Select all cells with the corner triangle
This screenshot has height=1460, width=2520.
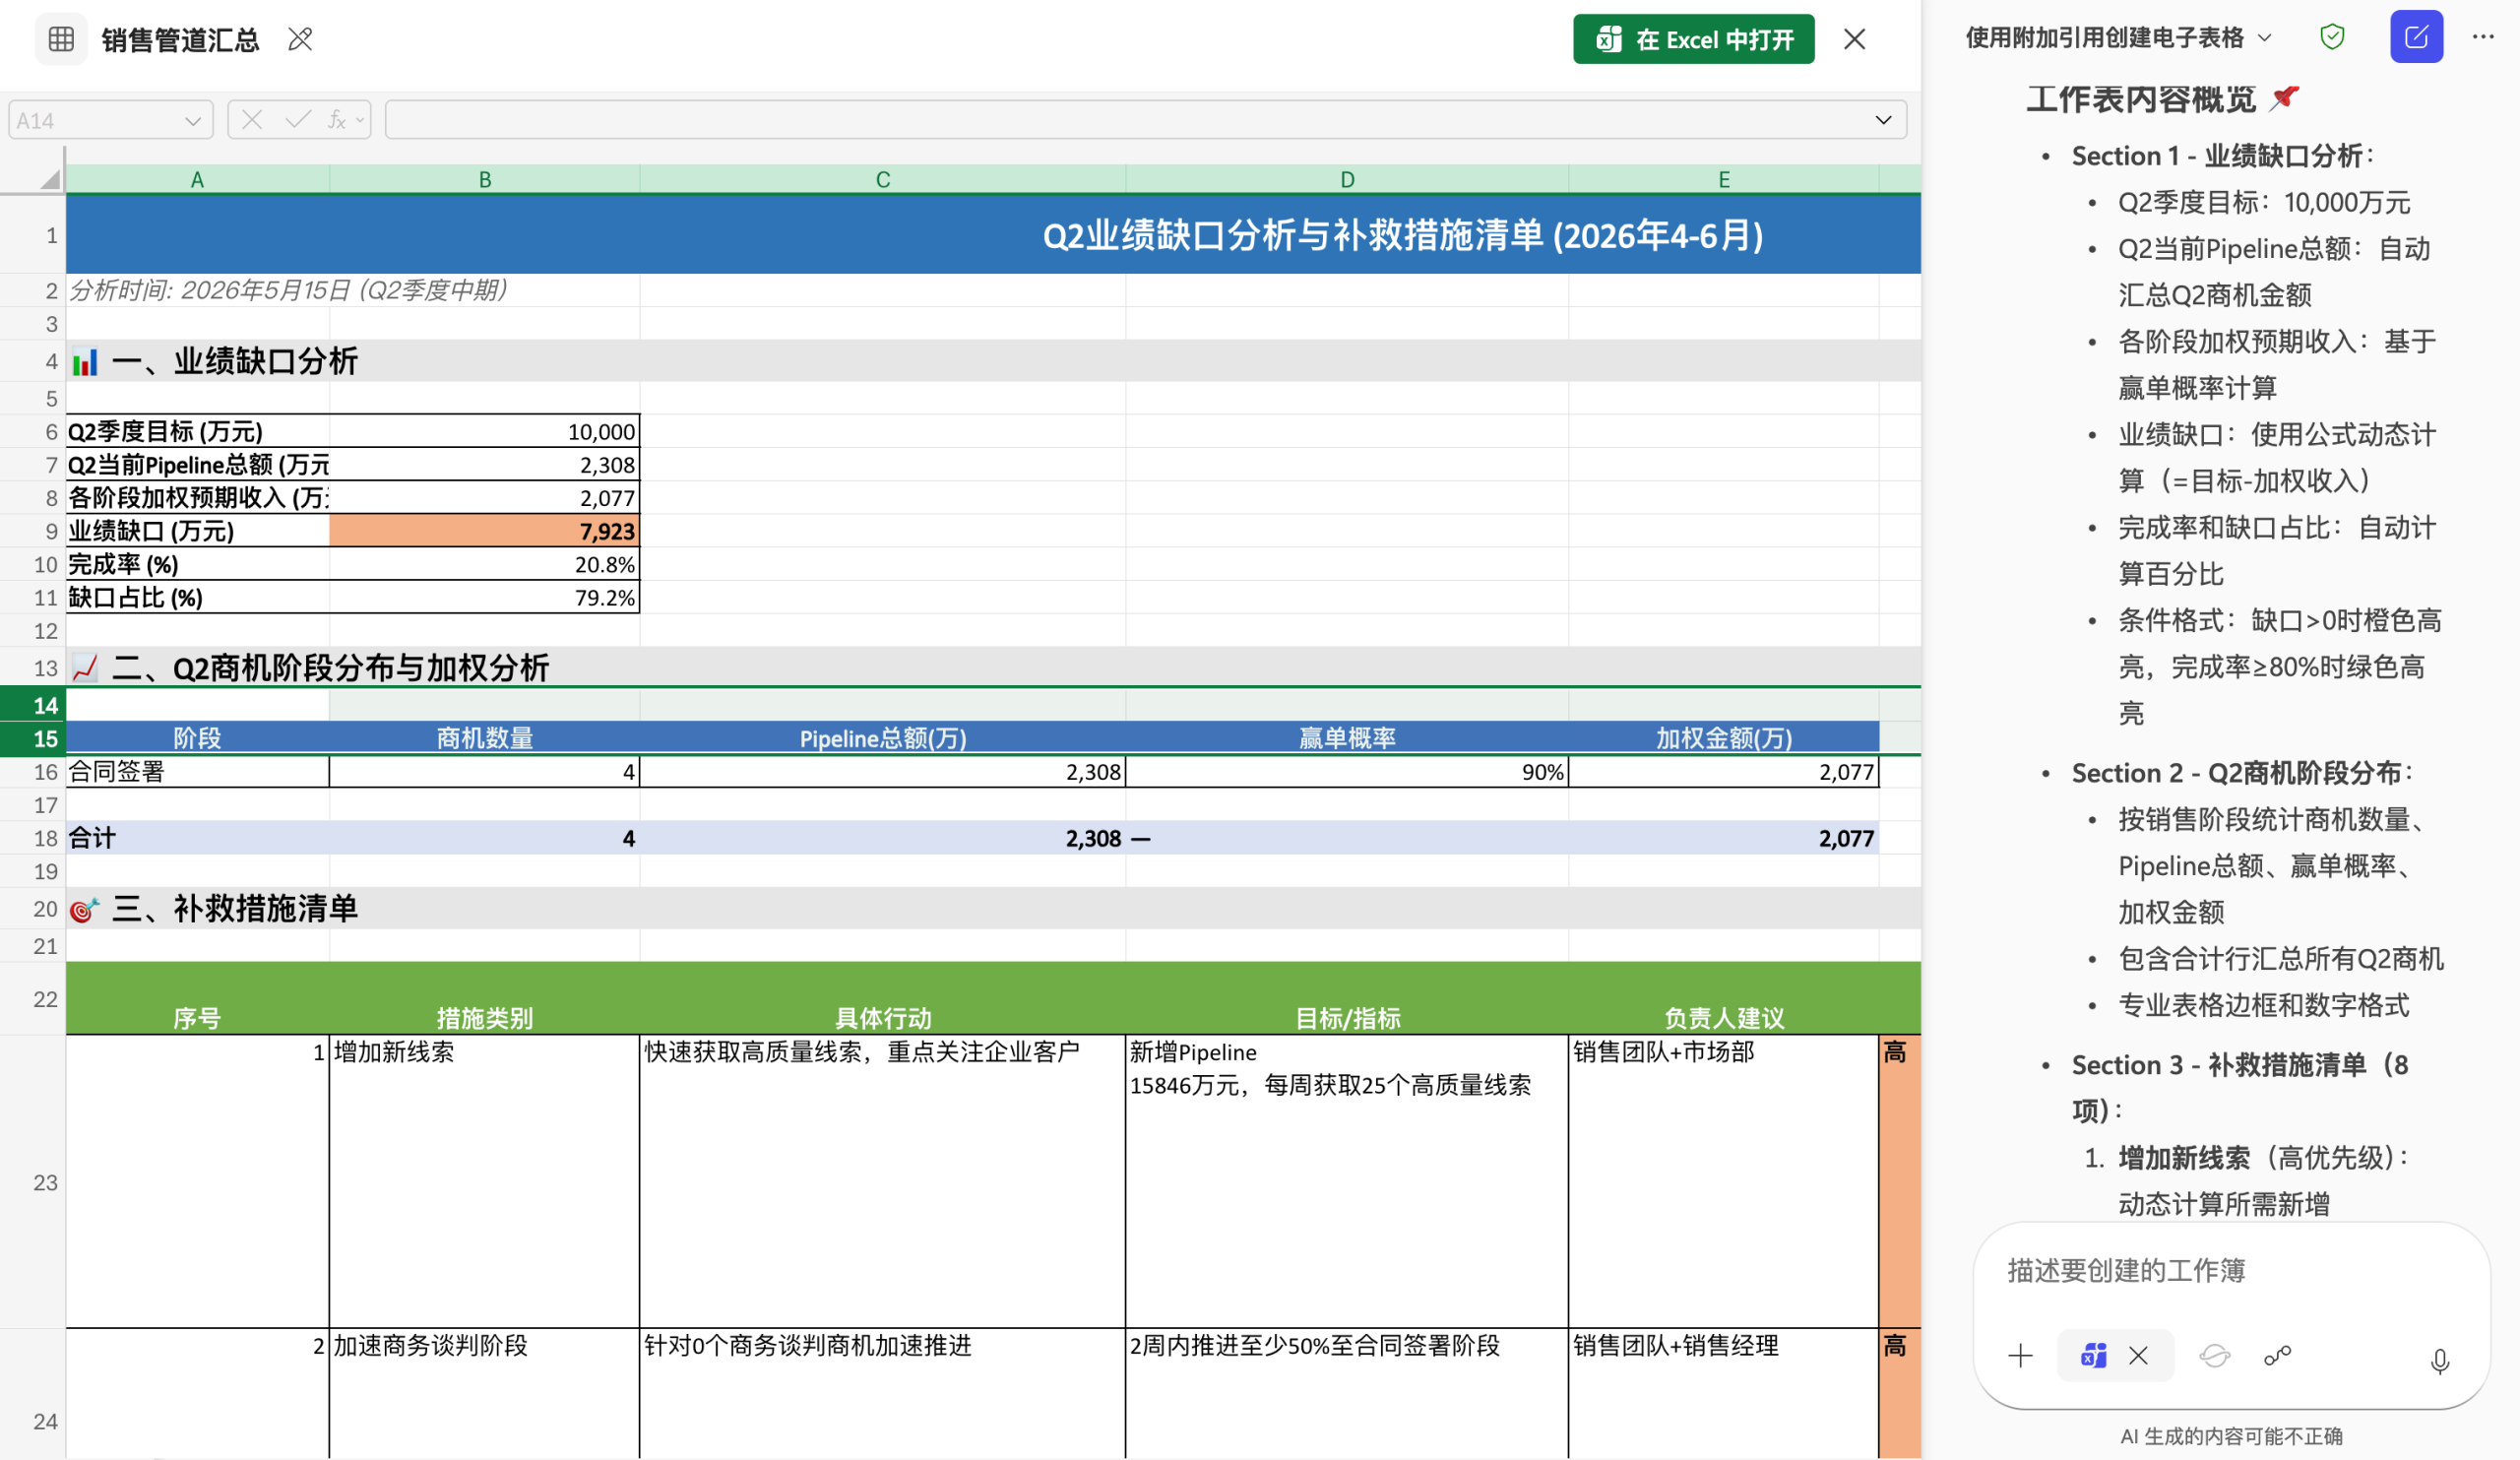click(48, 178)
